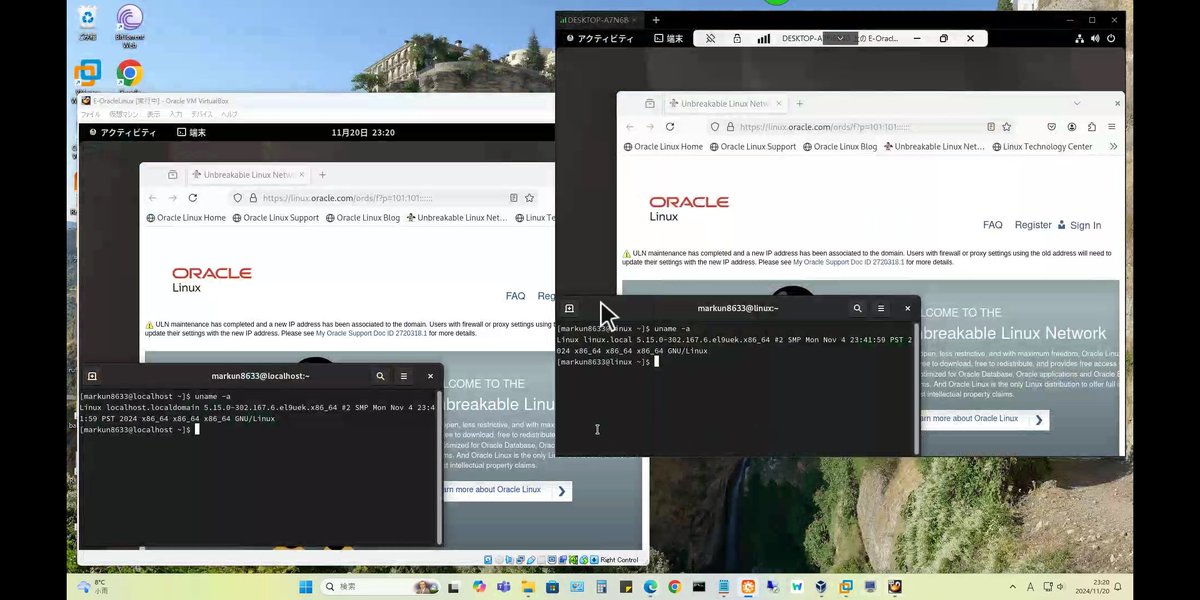
Task: Open the weather widget showing 8°C
Action: pos(92,586)
